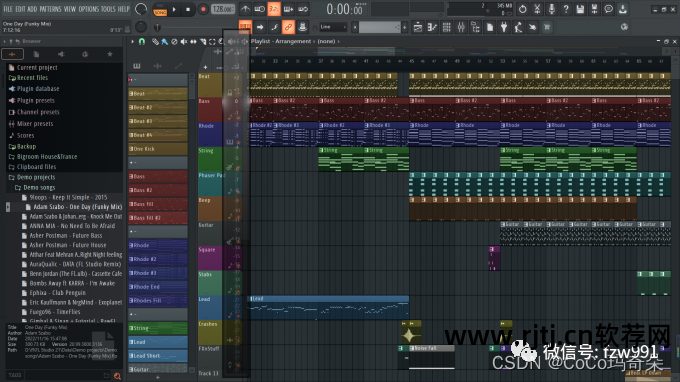Save project with the floppy disk icon
This screenshot has height=382, width=680.
(x=580, y=9)
